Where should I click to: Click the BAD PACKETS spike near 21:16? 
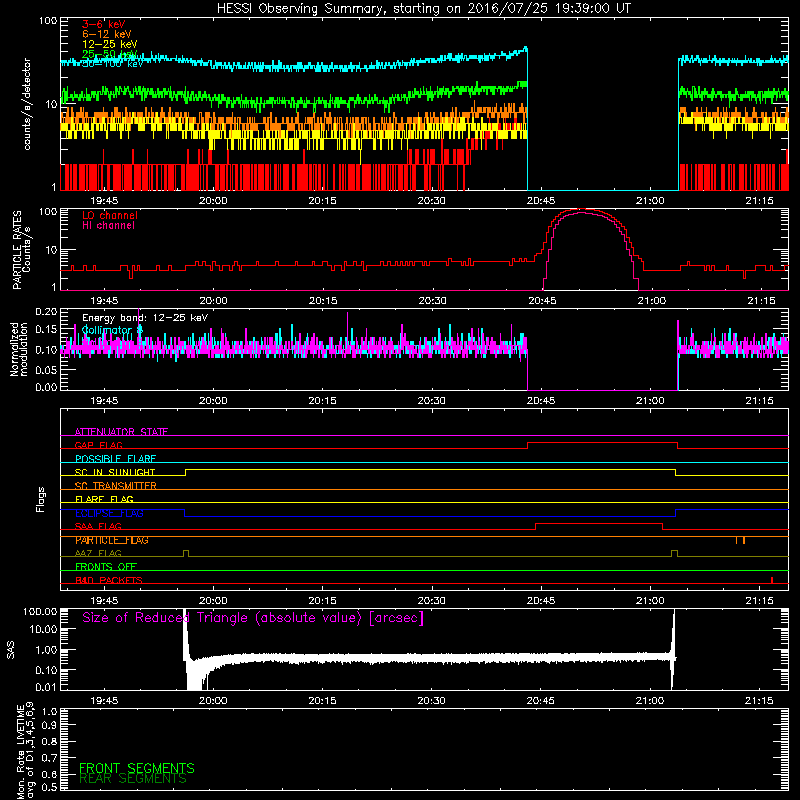point(772,580)
